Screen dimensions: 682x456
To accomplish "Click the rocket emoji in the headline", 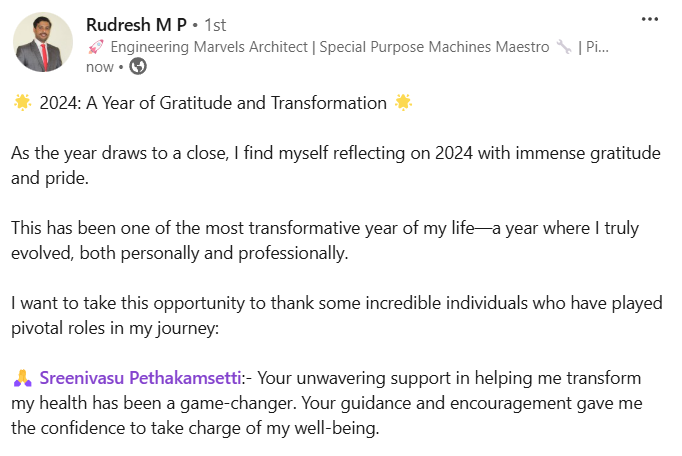I will [96, 46].
